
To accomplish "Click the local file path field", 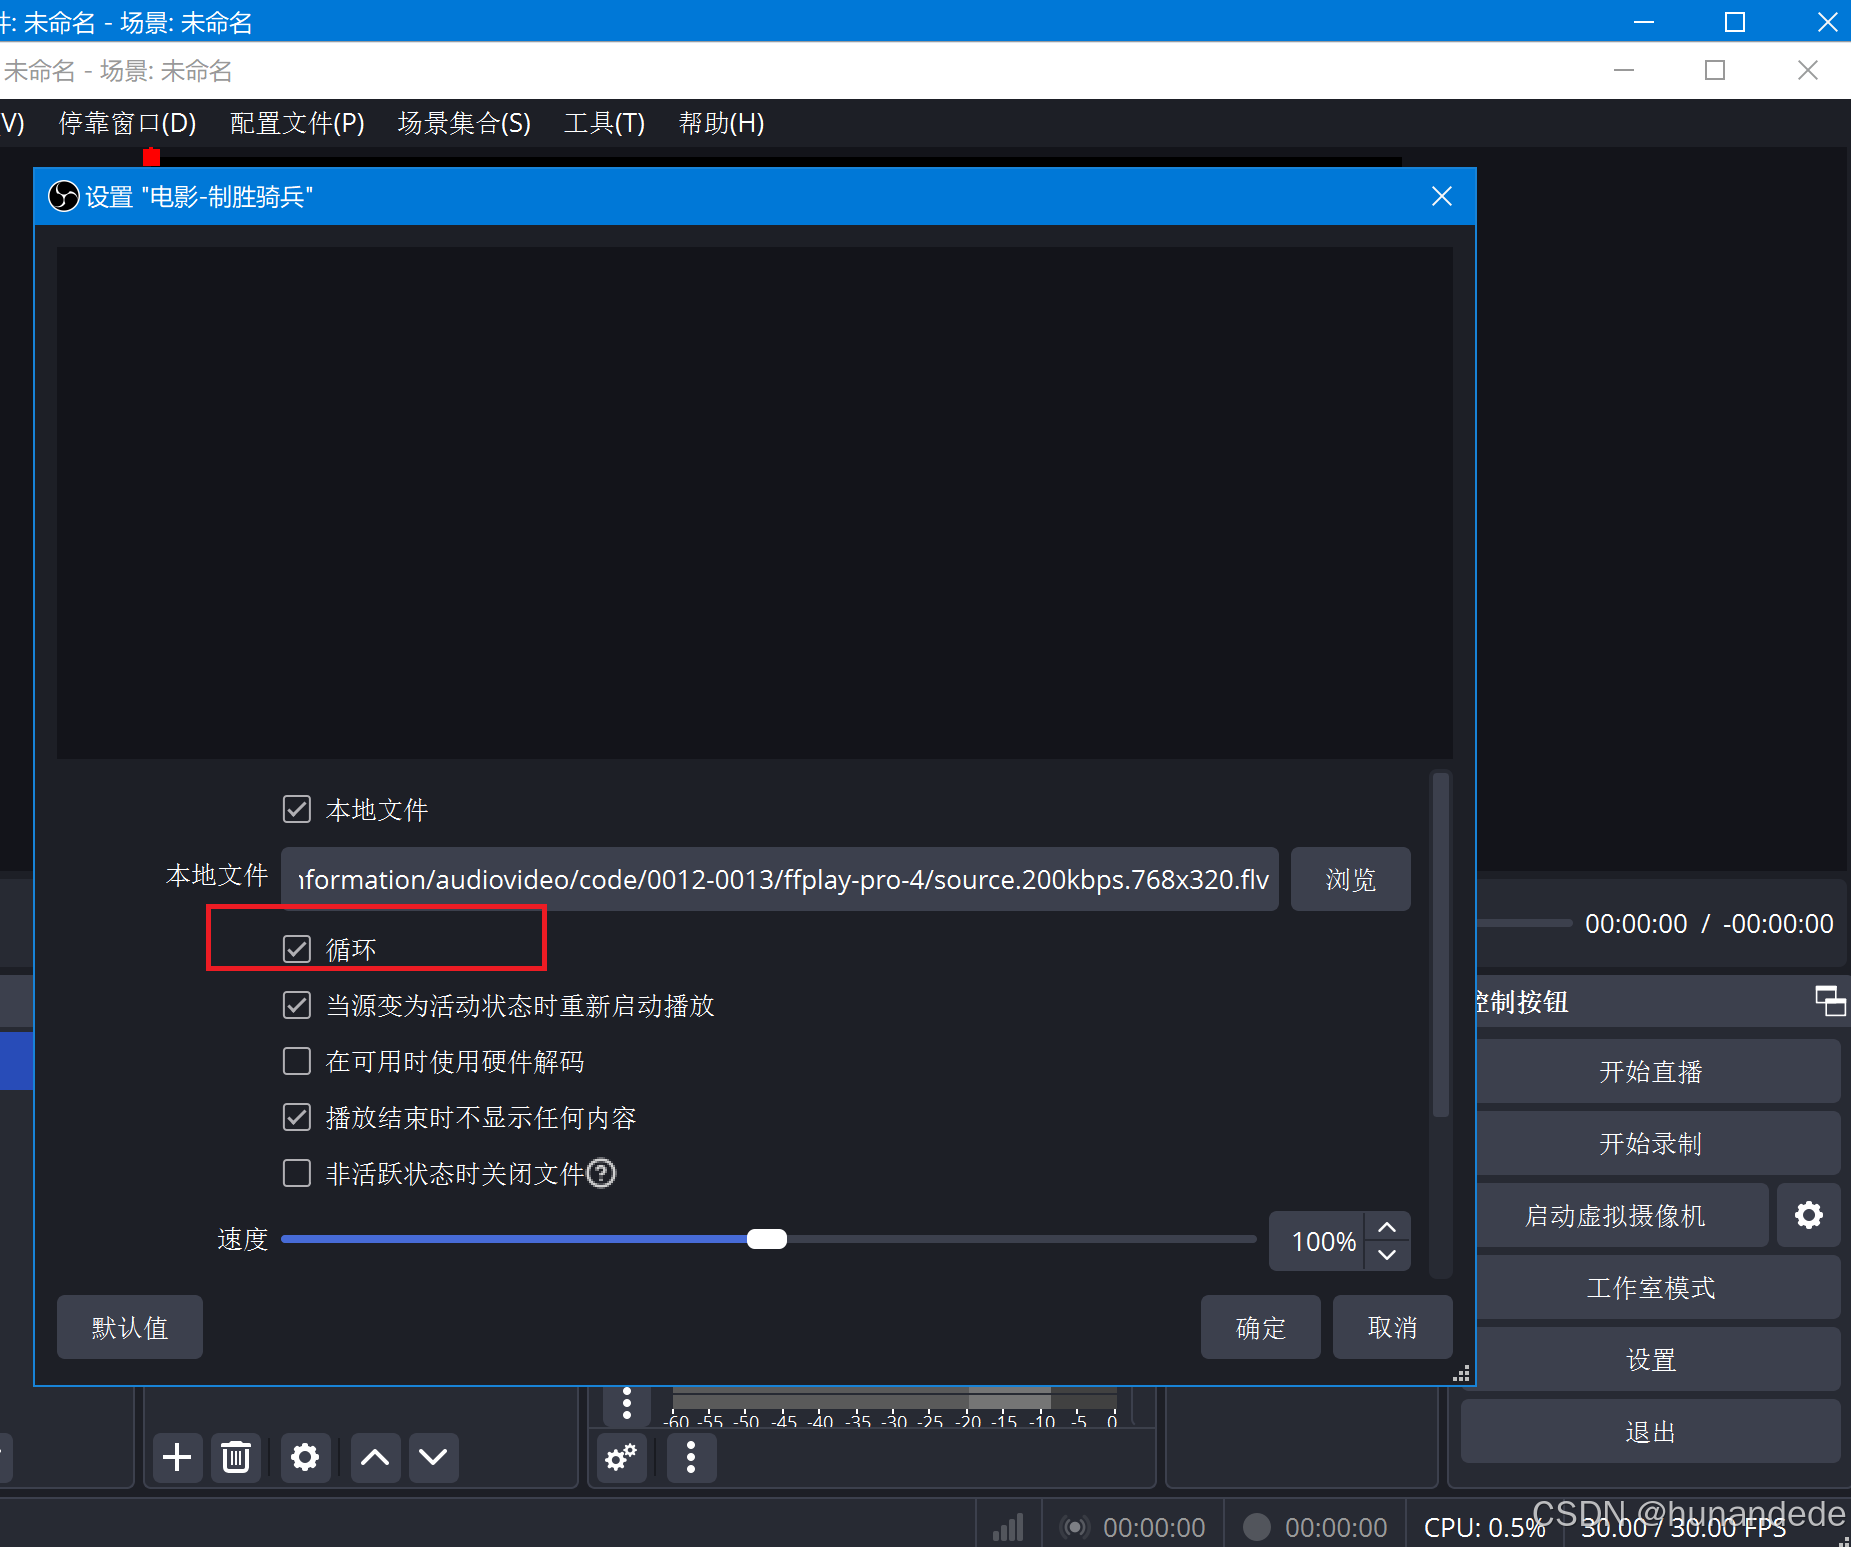I will [x=780, y=879].
